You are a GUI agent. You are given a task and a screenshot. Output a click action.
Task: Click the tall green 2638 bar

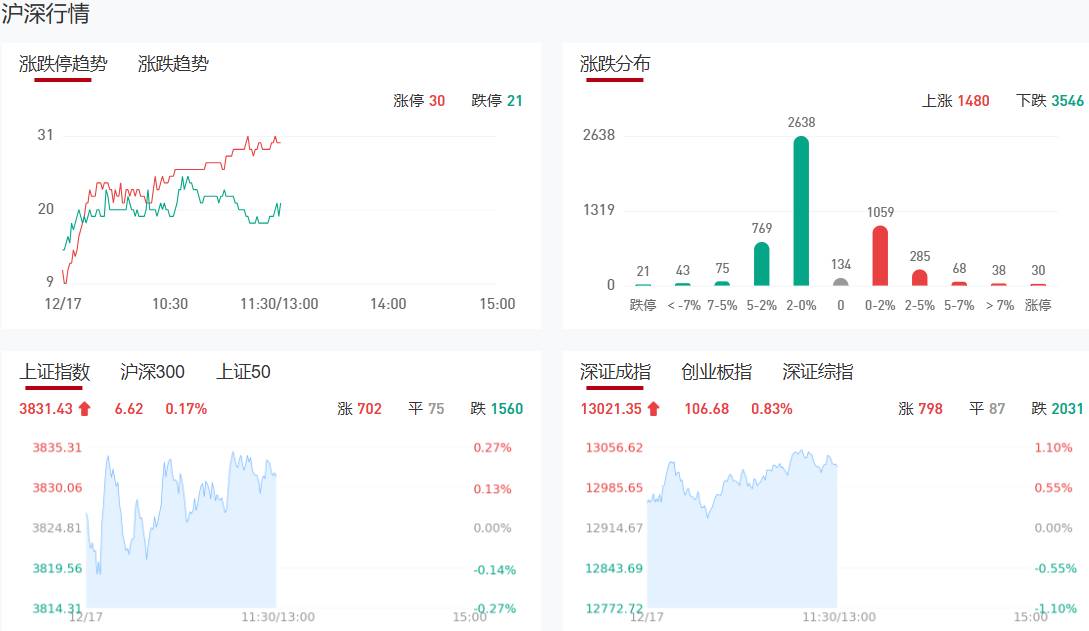click(x=801, y=211)
